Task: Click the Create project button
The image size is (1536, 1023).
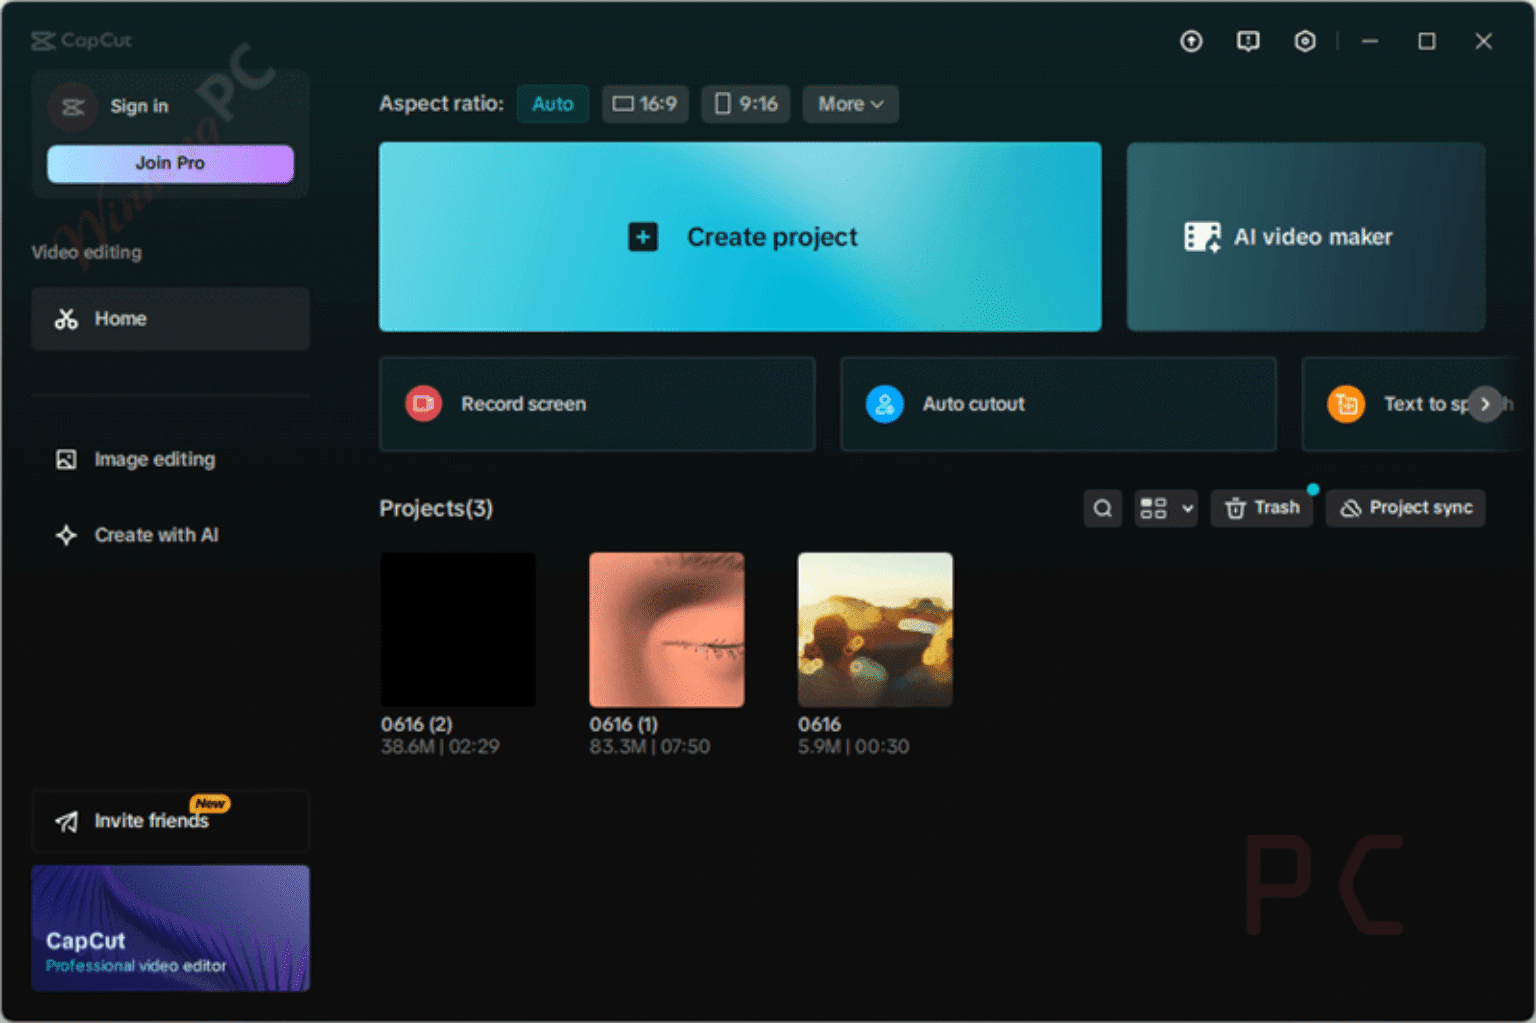Action: [x=740, y=237]
